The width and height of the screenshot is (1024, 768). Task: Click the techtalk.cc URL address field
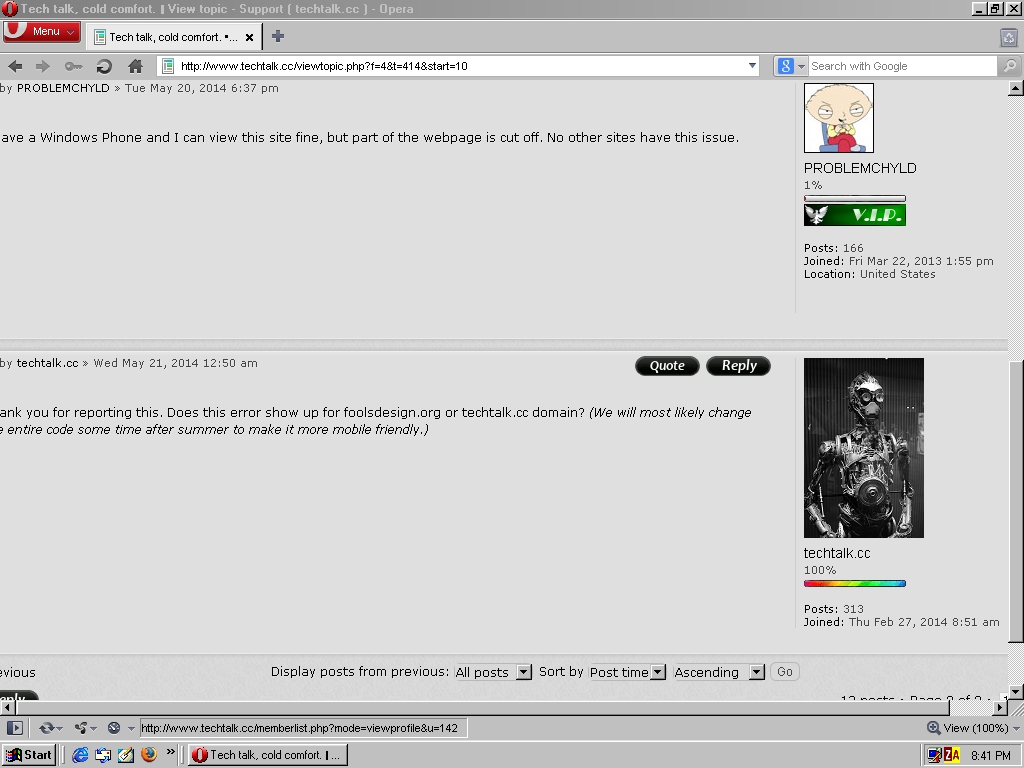[x=460, y=66]
